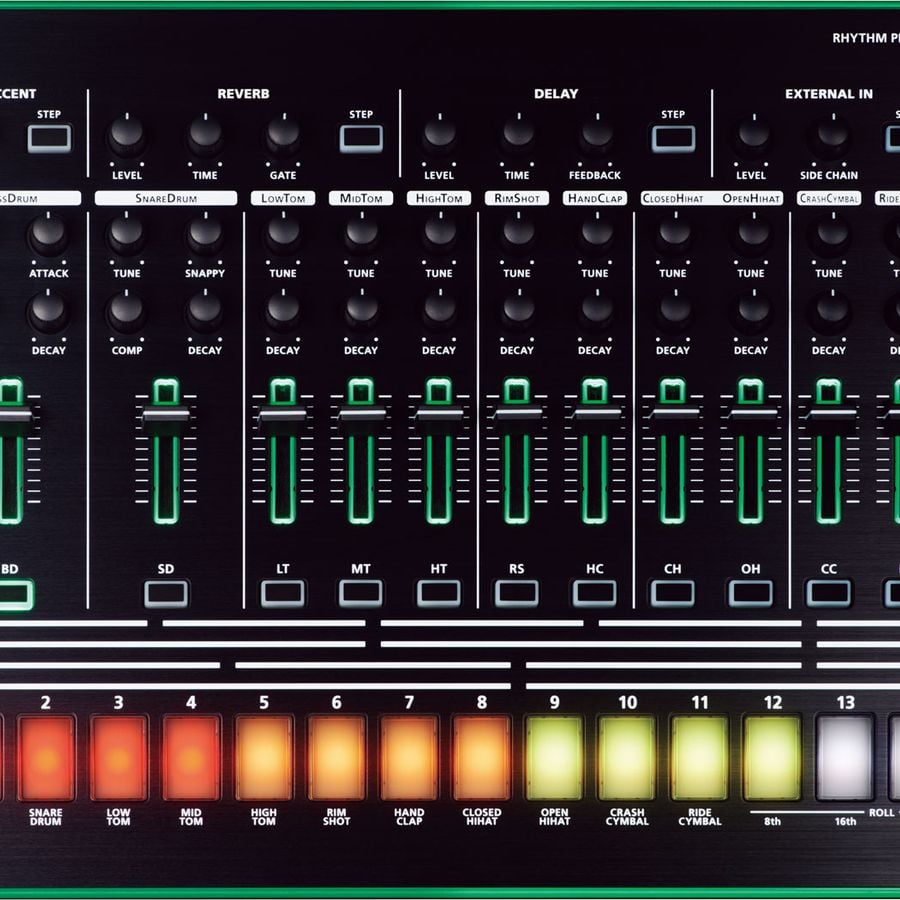The image size is (900, 900).
Task: Select the CH instrument select button
Action: pos(673,593)
